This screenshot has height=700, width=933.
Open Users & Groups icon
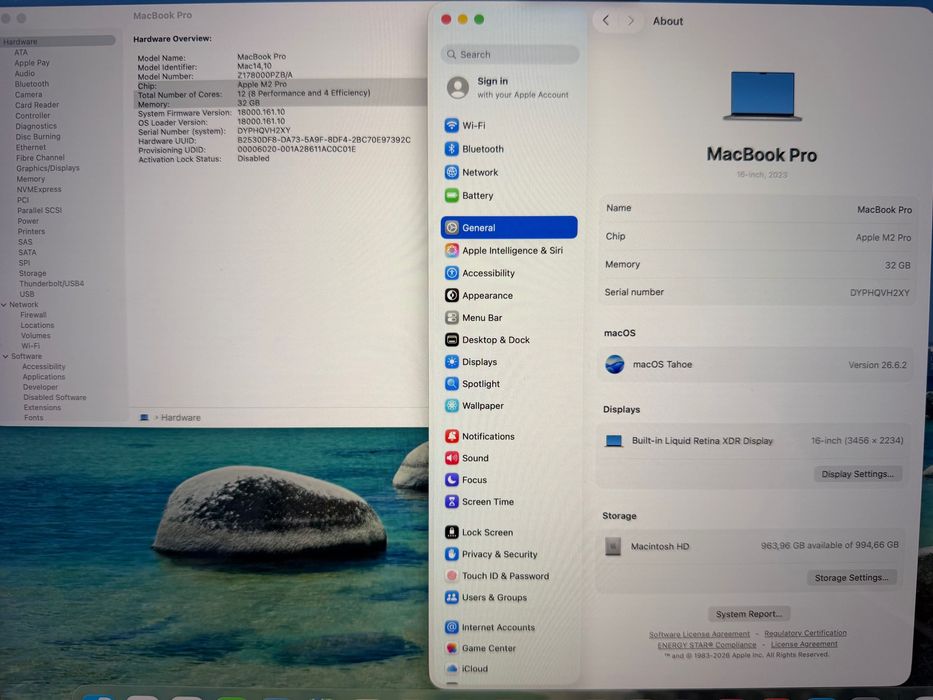tap(452, 597)
